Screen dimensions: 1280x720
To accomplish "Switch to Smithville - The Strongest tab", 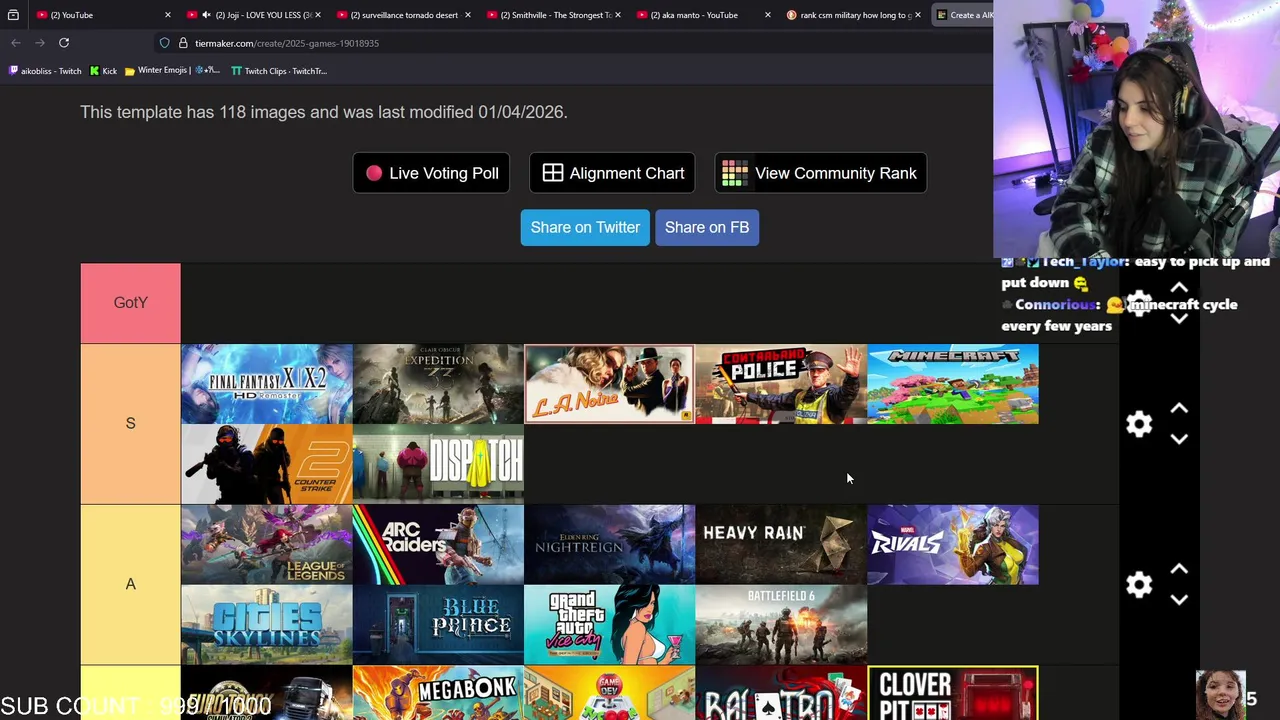I will 552,15.
